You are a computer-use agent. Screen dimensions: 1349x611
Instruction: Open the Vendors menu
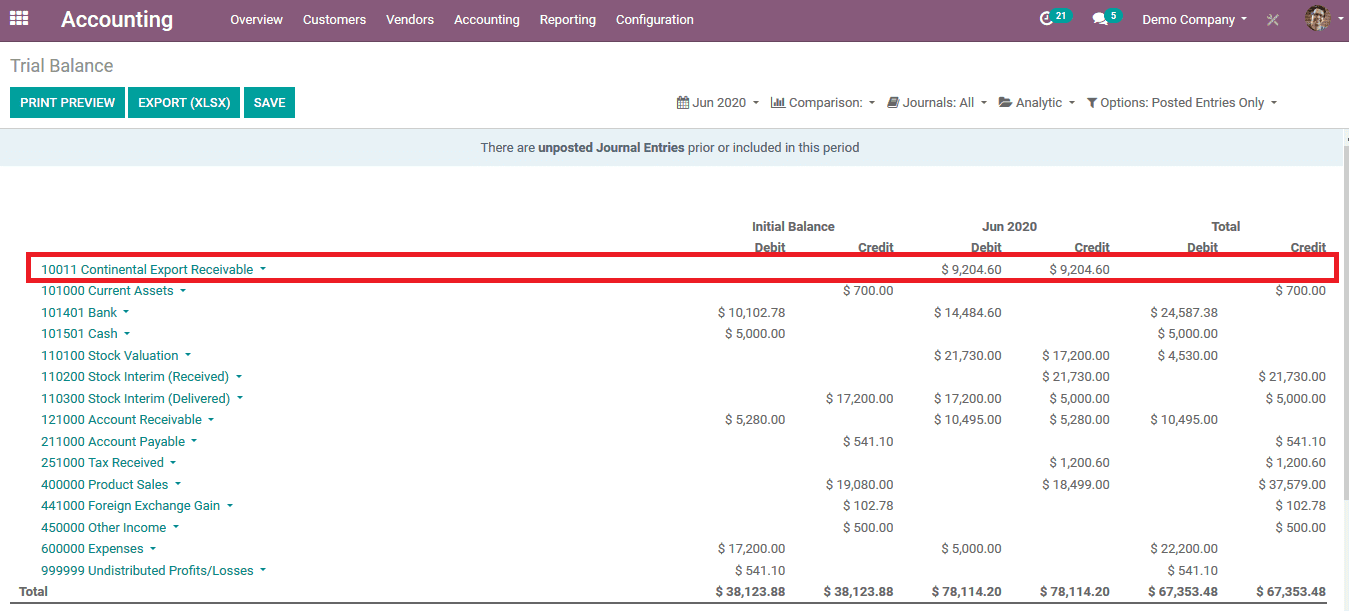point(410,19)
